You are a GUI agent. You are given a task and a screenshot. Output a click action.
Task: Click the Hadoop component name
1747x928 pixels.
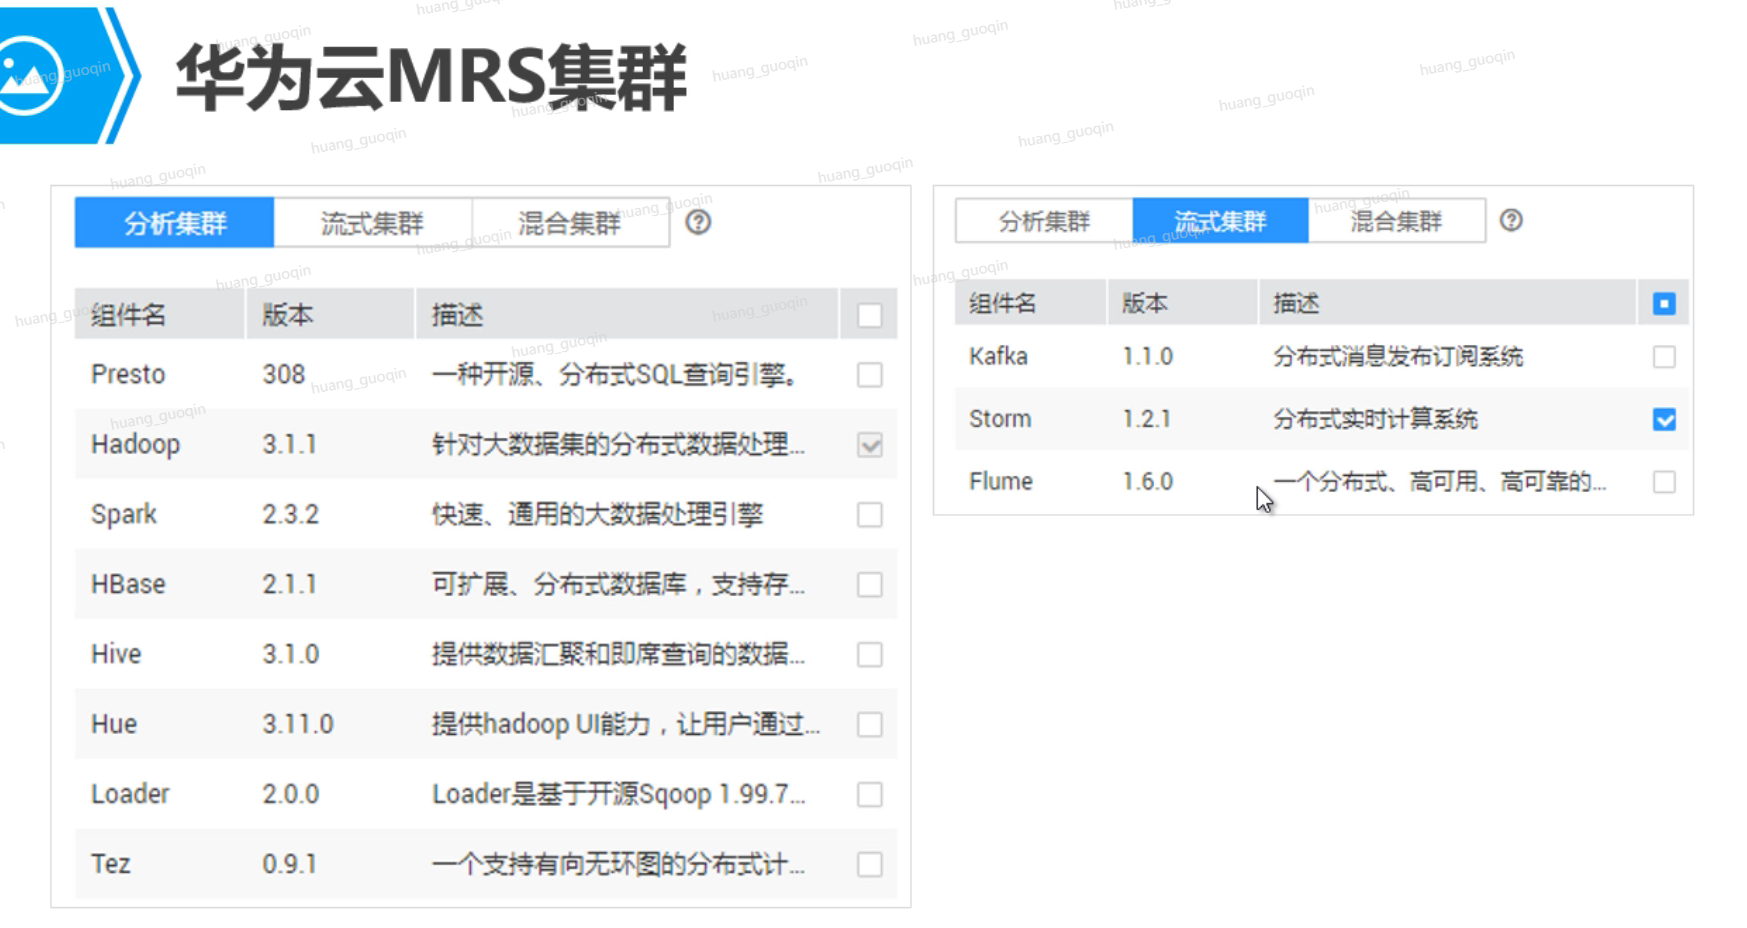point(135,444)
